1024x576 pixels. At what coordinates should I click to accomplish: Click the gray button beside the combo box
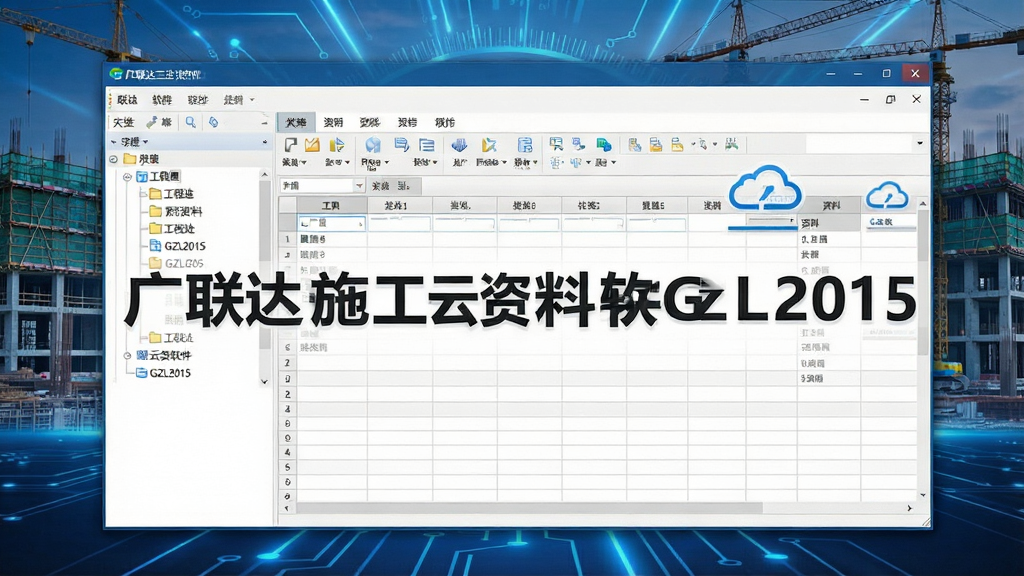393,186
